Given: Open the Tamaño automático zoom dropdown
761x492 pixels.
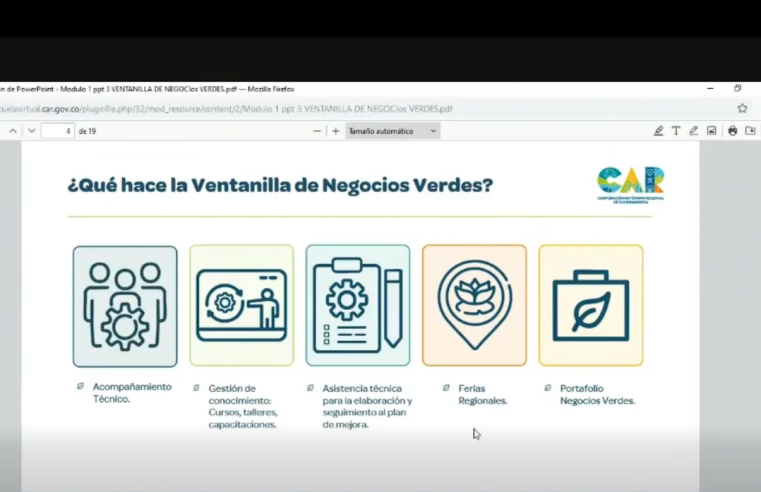Looking at the screenshot, I should [393, 131].
